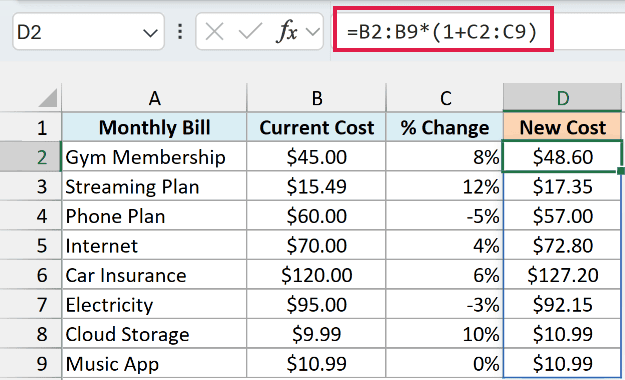Click the $72.80 new cost cell
Image resolution: width=625 pixels, height=380 pixels.
pyautogui.click(x=562, y=245)
